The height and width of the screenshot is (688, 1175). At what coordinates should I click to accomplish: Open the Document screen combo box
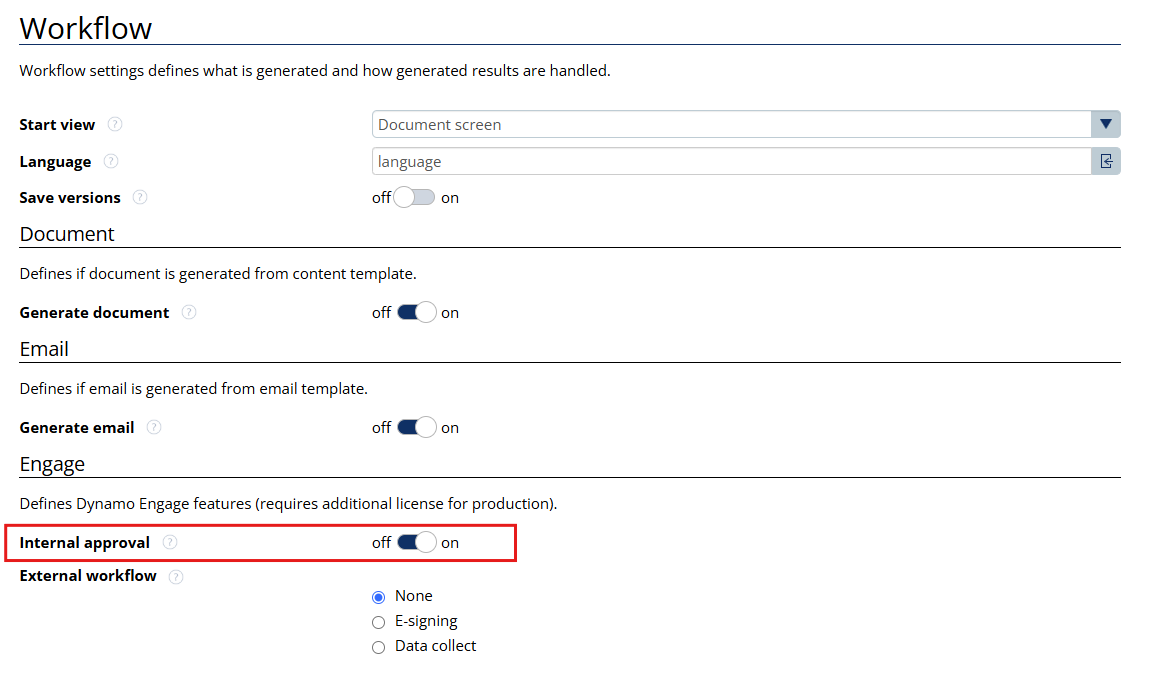[732, 124]
